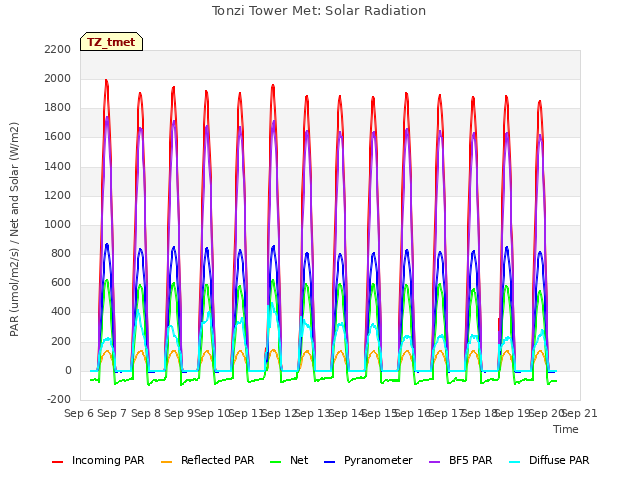Screen dimensions: 640x480
Task: Click the 2000 y-axis tick label
Action: (58, 78)
